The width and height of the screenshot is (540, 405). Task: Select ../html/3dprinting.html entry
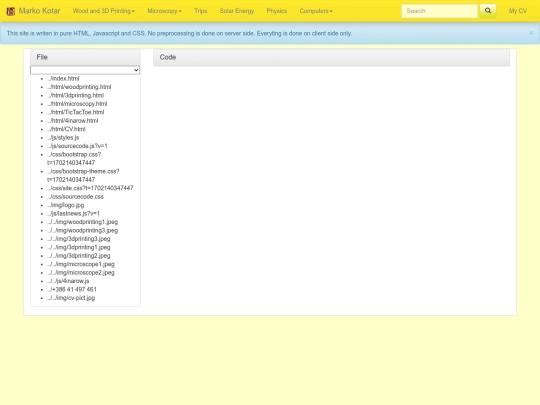pos(75,95)
